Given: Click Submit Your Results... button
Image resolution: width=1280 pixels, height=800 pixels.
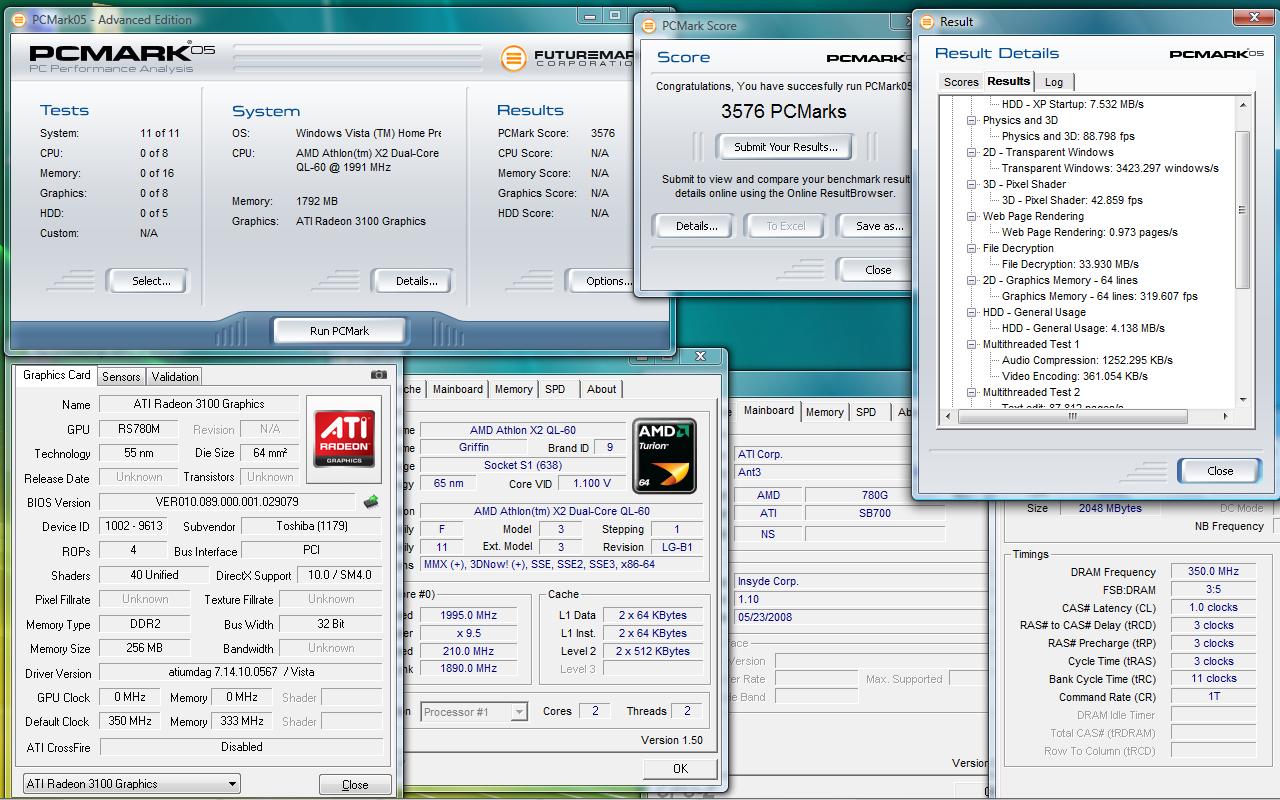Looking at the screenshot, I should [x=786, y=147].
